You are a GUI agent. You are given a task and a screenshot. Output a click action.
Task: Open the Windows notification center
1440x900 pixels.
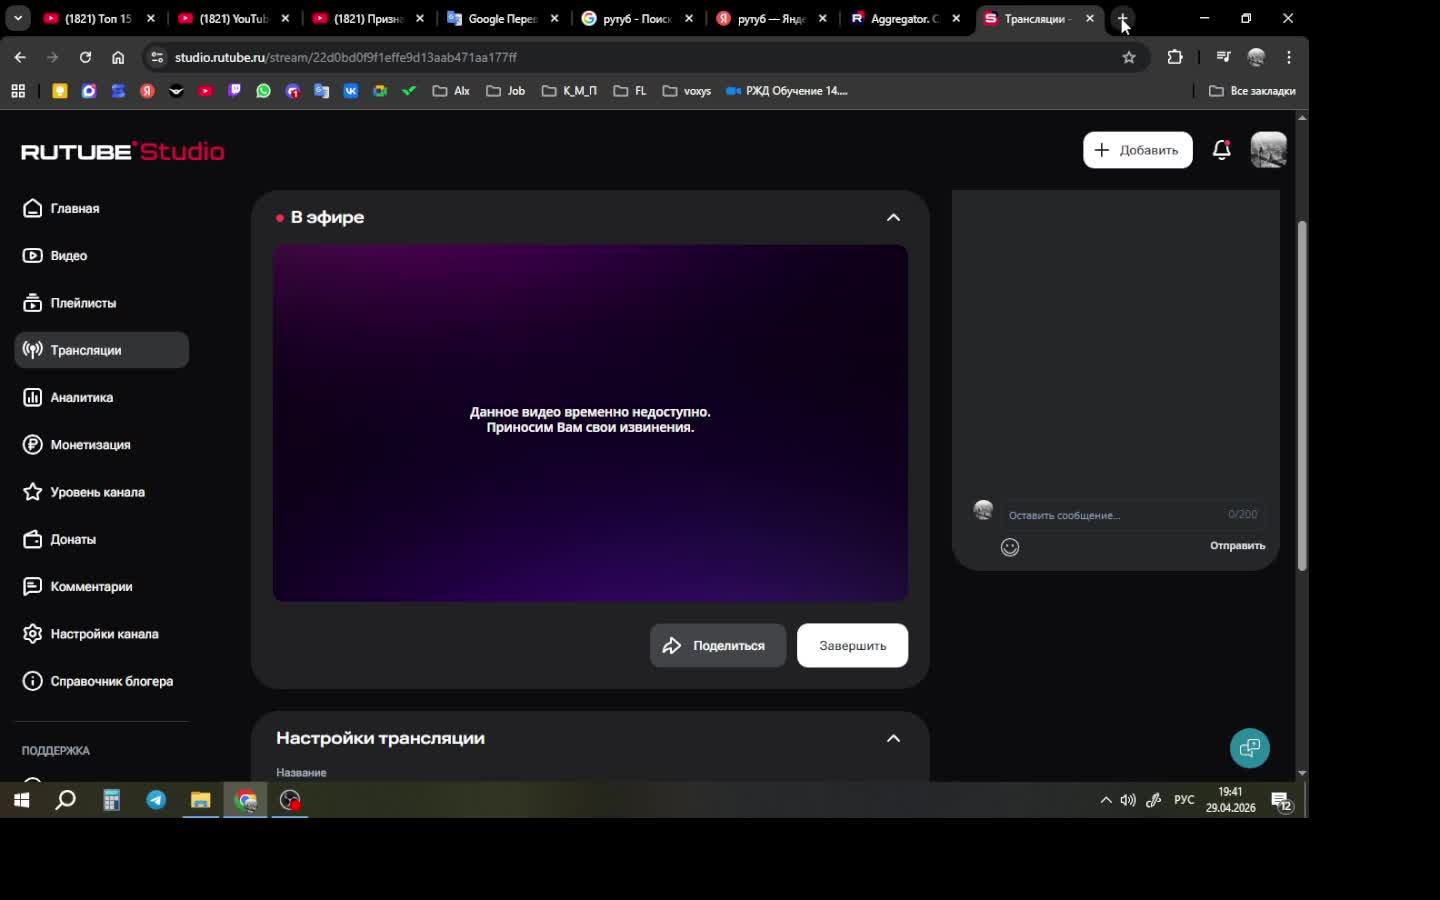click(x=1282, y=801)
